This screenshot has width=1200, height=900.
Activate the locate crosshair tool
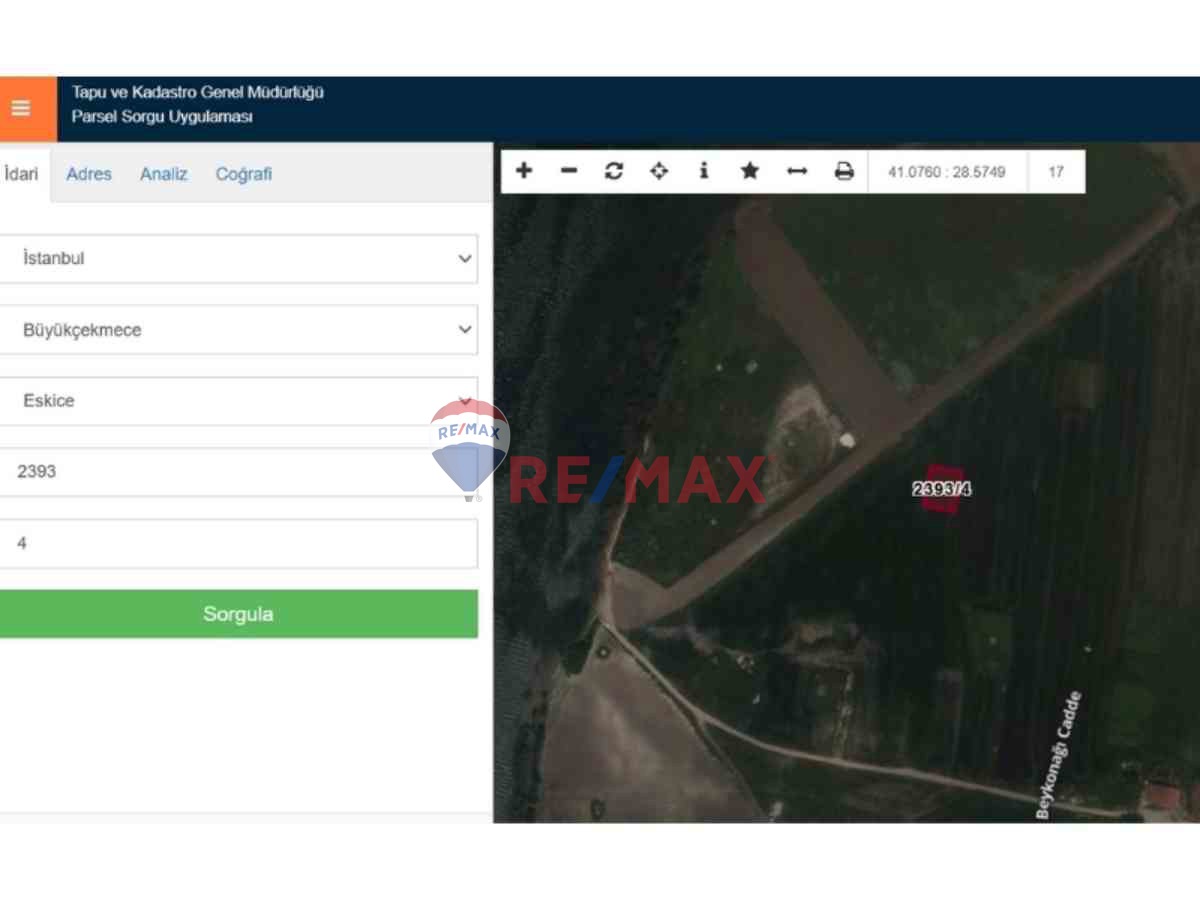coord(659,171)
